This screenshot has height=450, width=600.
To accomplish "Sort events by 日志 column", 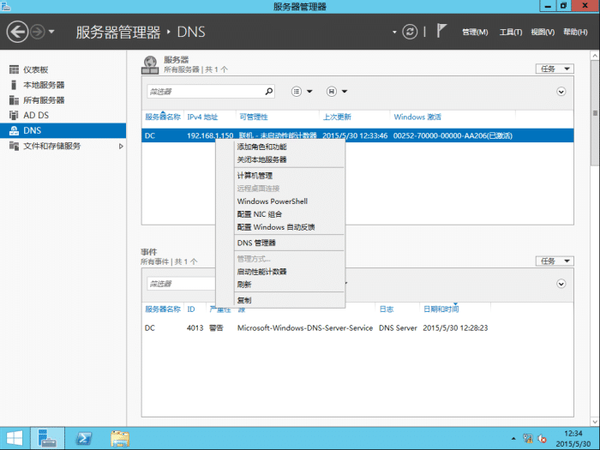I will pos(386,309).
